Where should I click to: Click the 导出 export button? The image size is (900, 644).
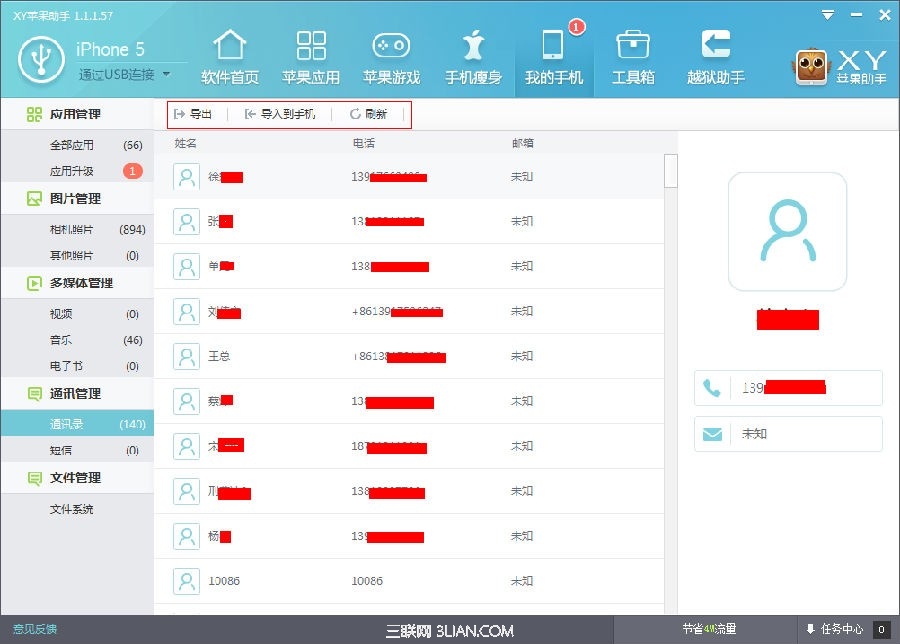[x=193, y=115]
